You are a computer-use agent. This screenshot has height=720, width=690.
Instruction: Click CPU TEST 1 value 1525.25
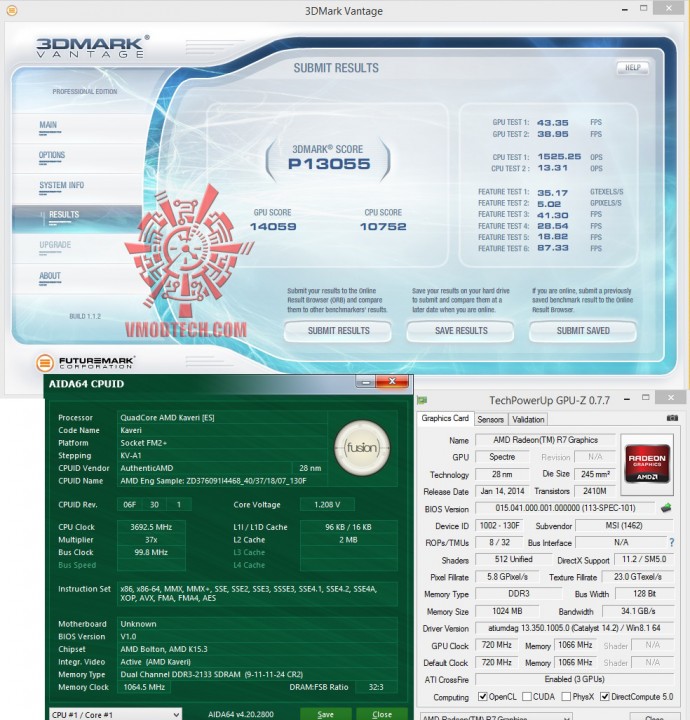click(x=559, y=157)
